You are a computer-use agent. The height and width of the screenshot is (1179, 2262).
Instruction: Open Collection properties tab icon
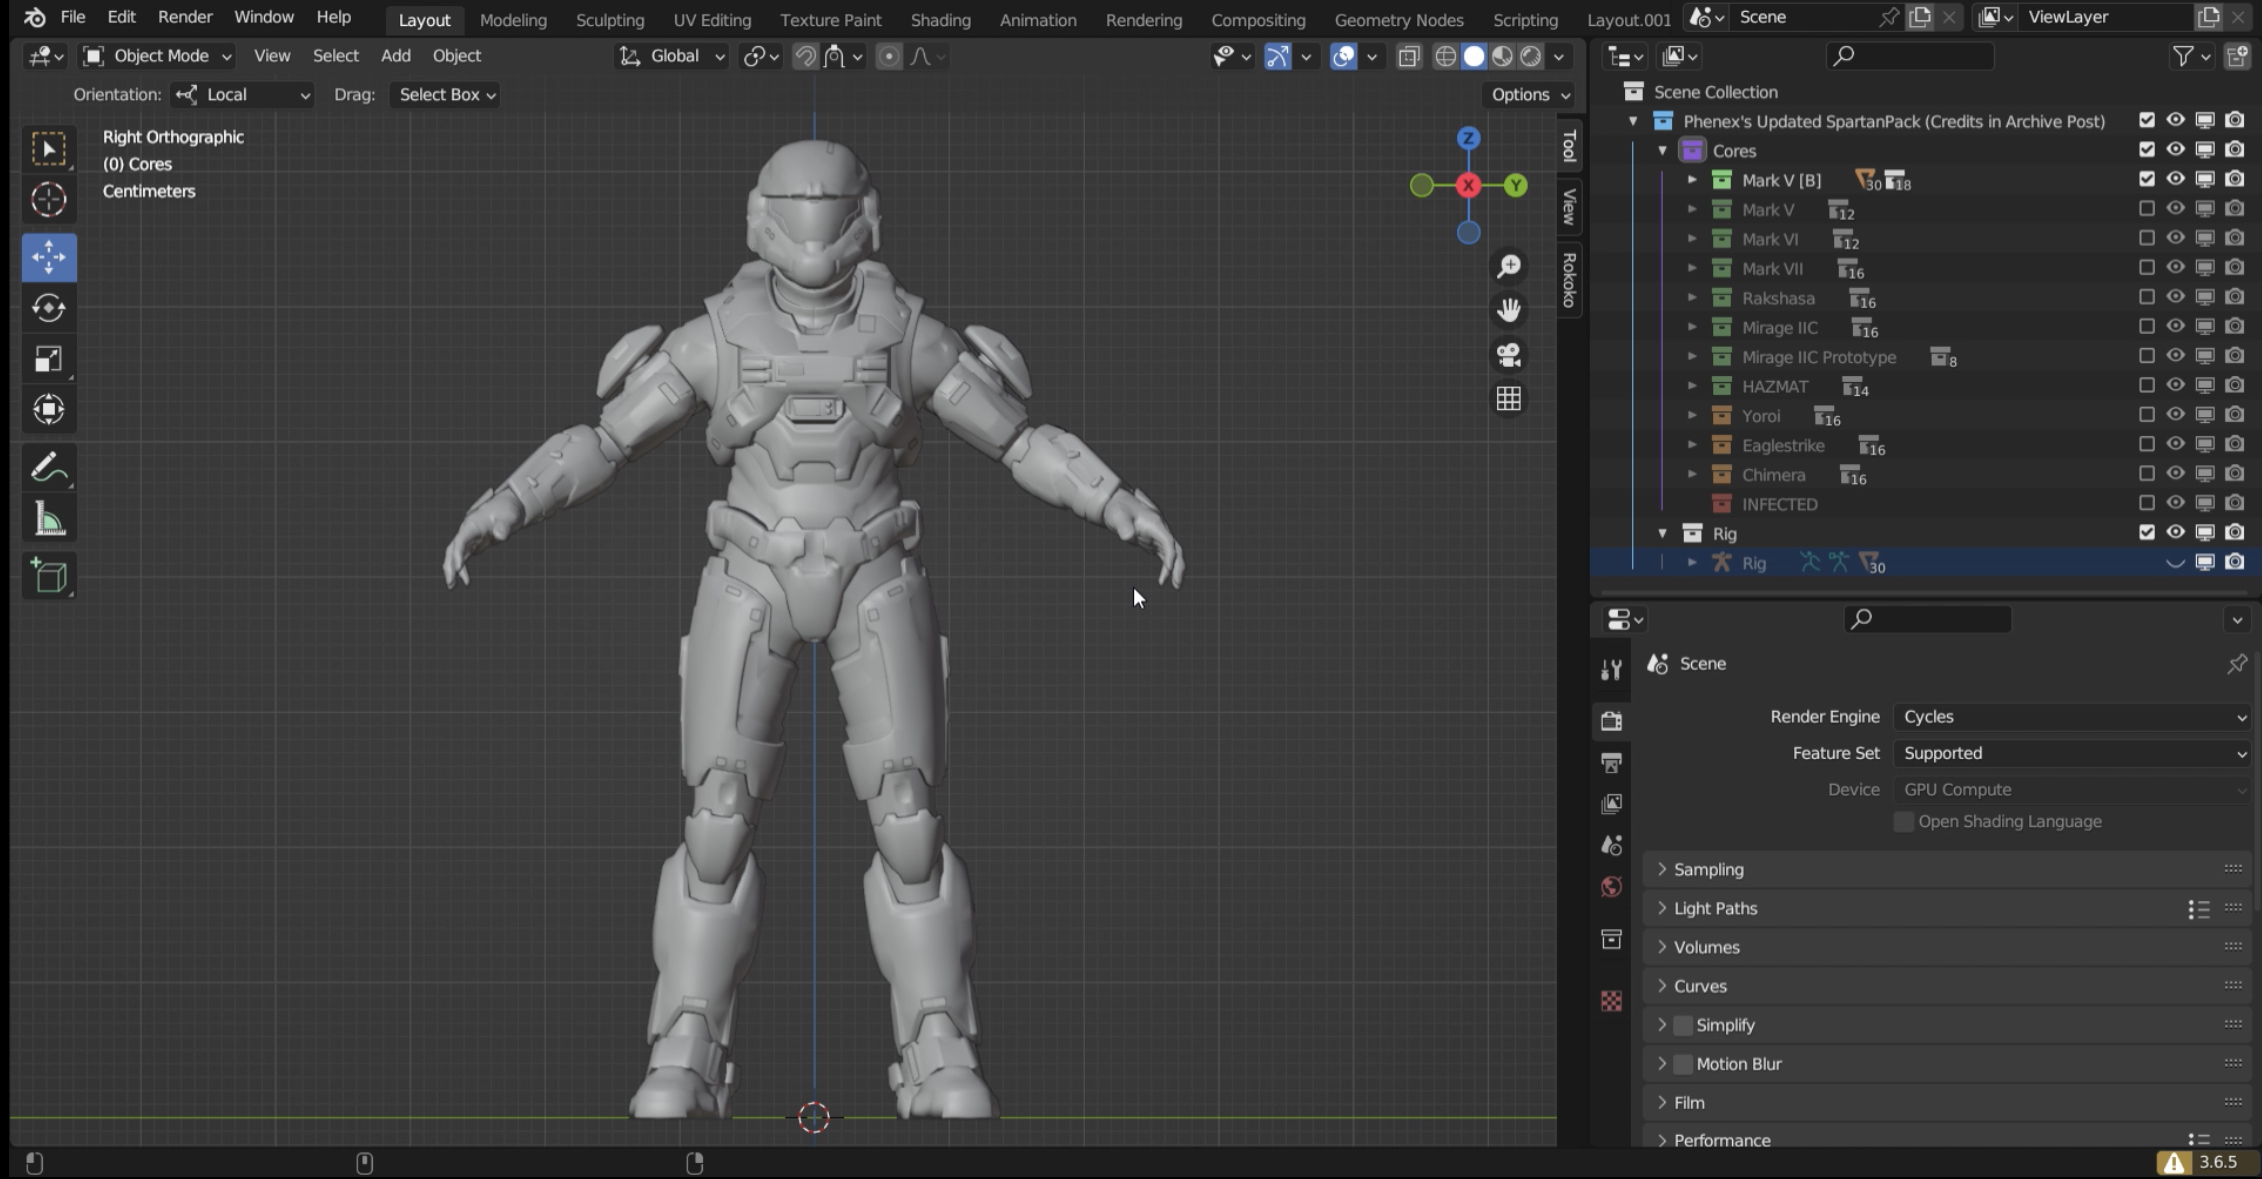coord(1611,939)
